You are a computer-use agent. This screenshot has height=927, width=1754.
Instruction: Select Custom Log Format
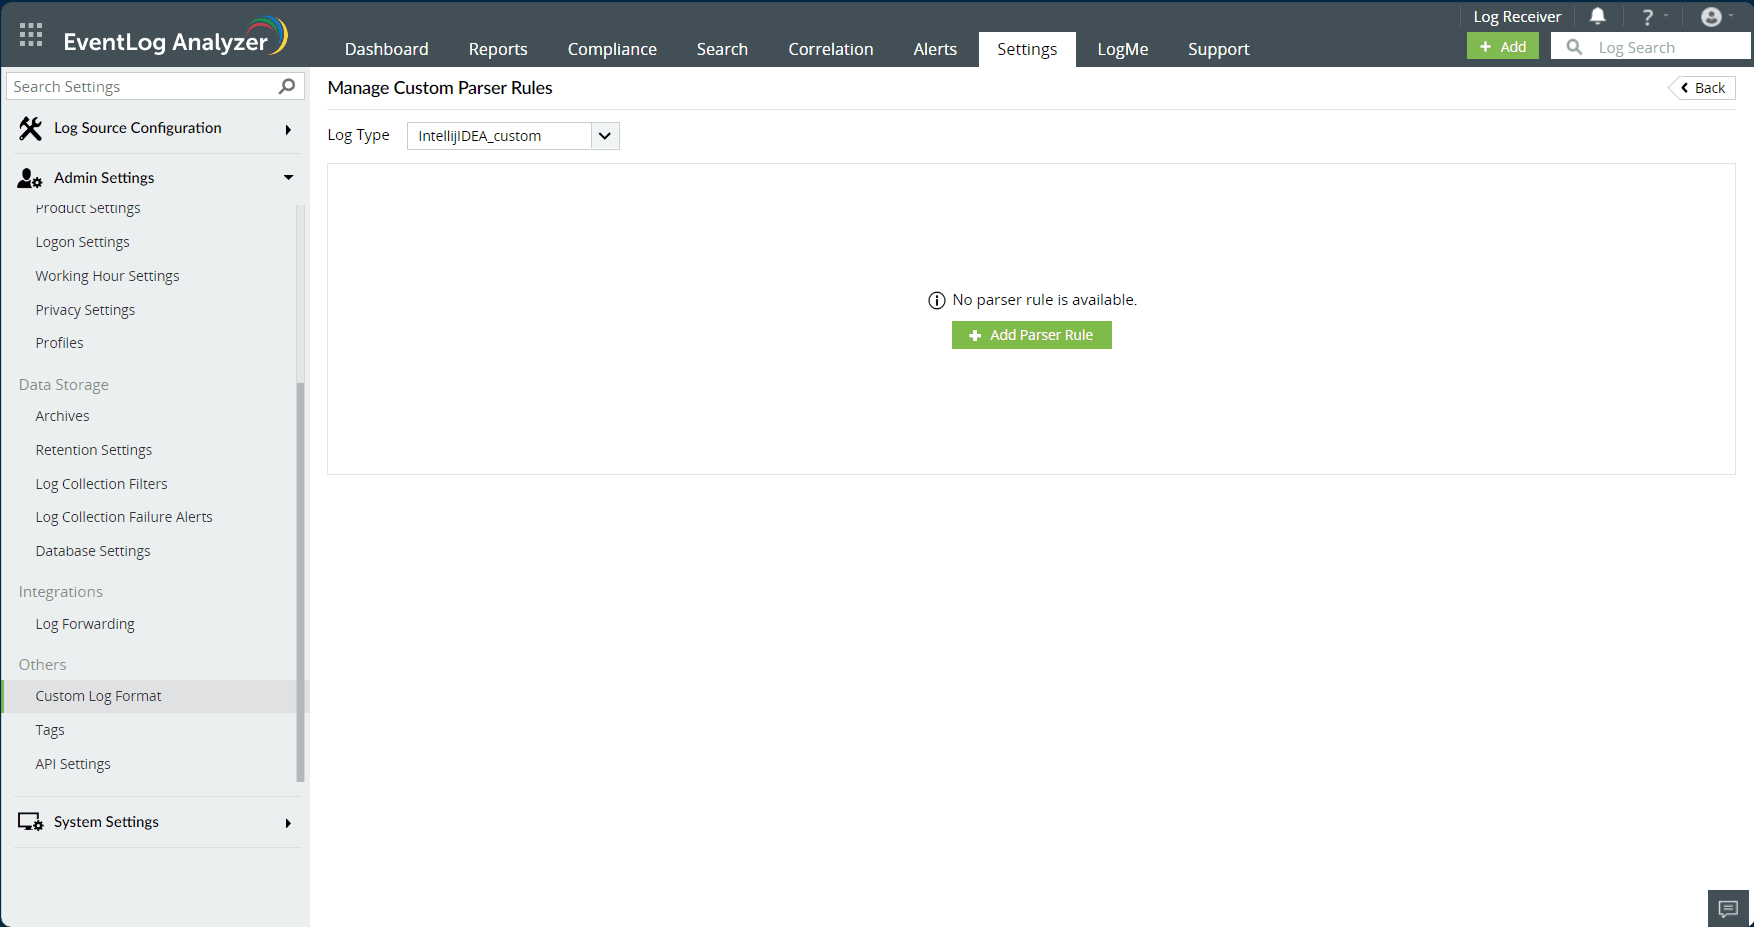point(153,696)
